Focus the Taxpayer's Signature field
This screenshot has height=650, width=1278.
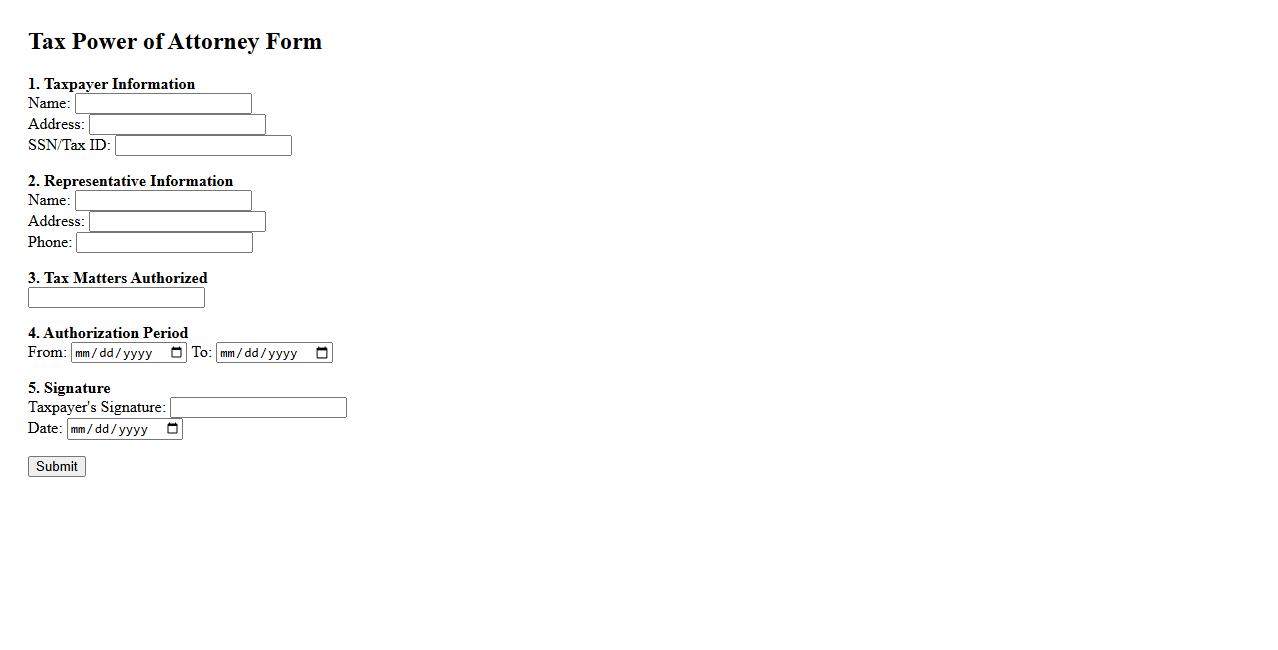(258, 408)
